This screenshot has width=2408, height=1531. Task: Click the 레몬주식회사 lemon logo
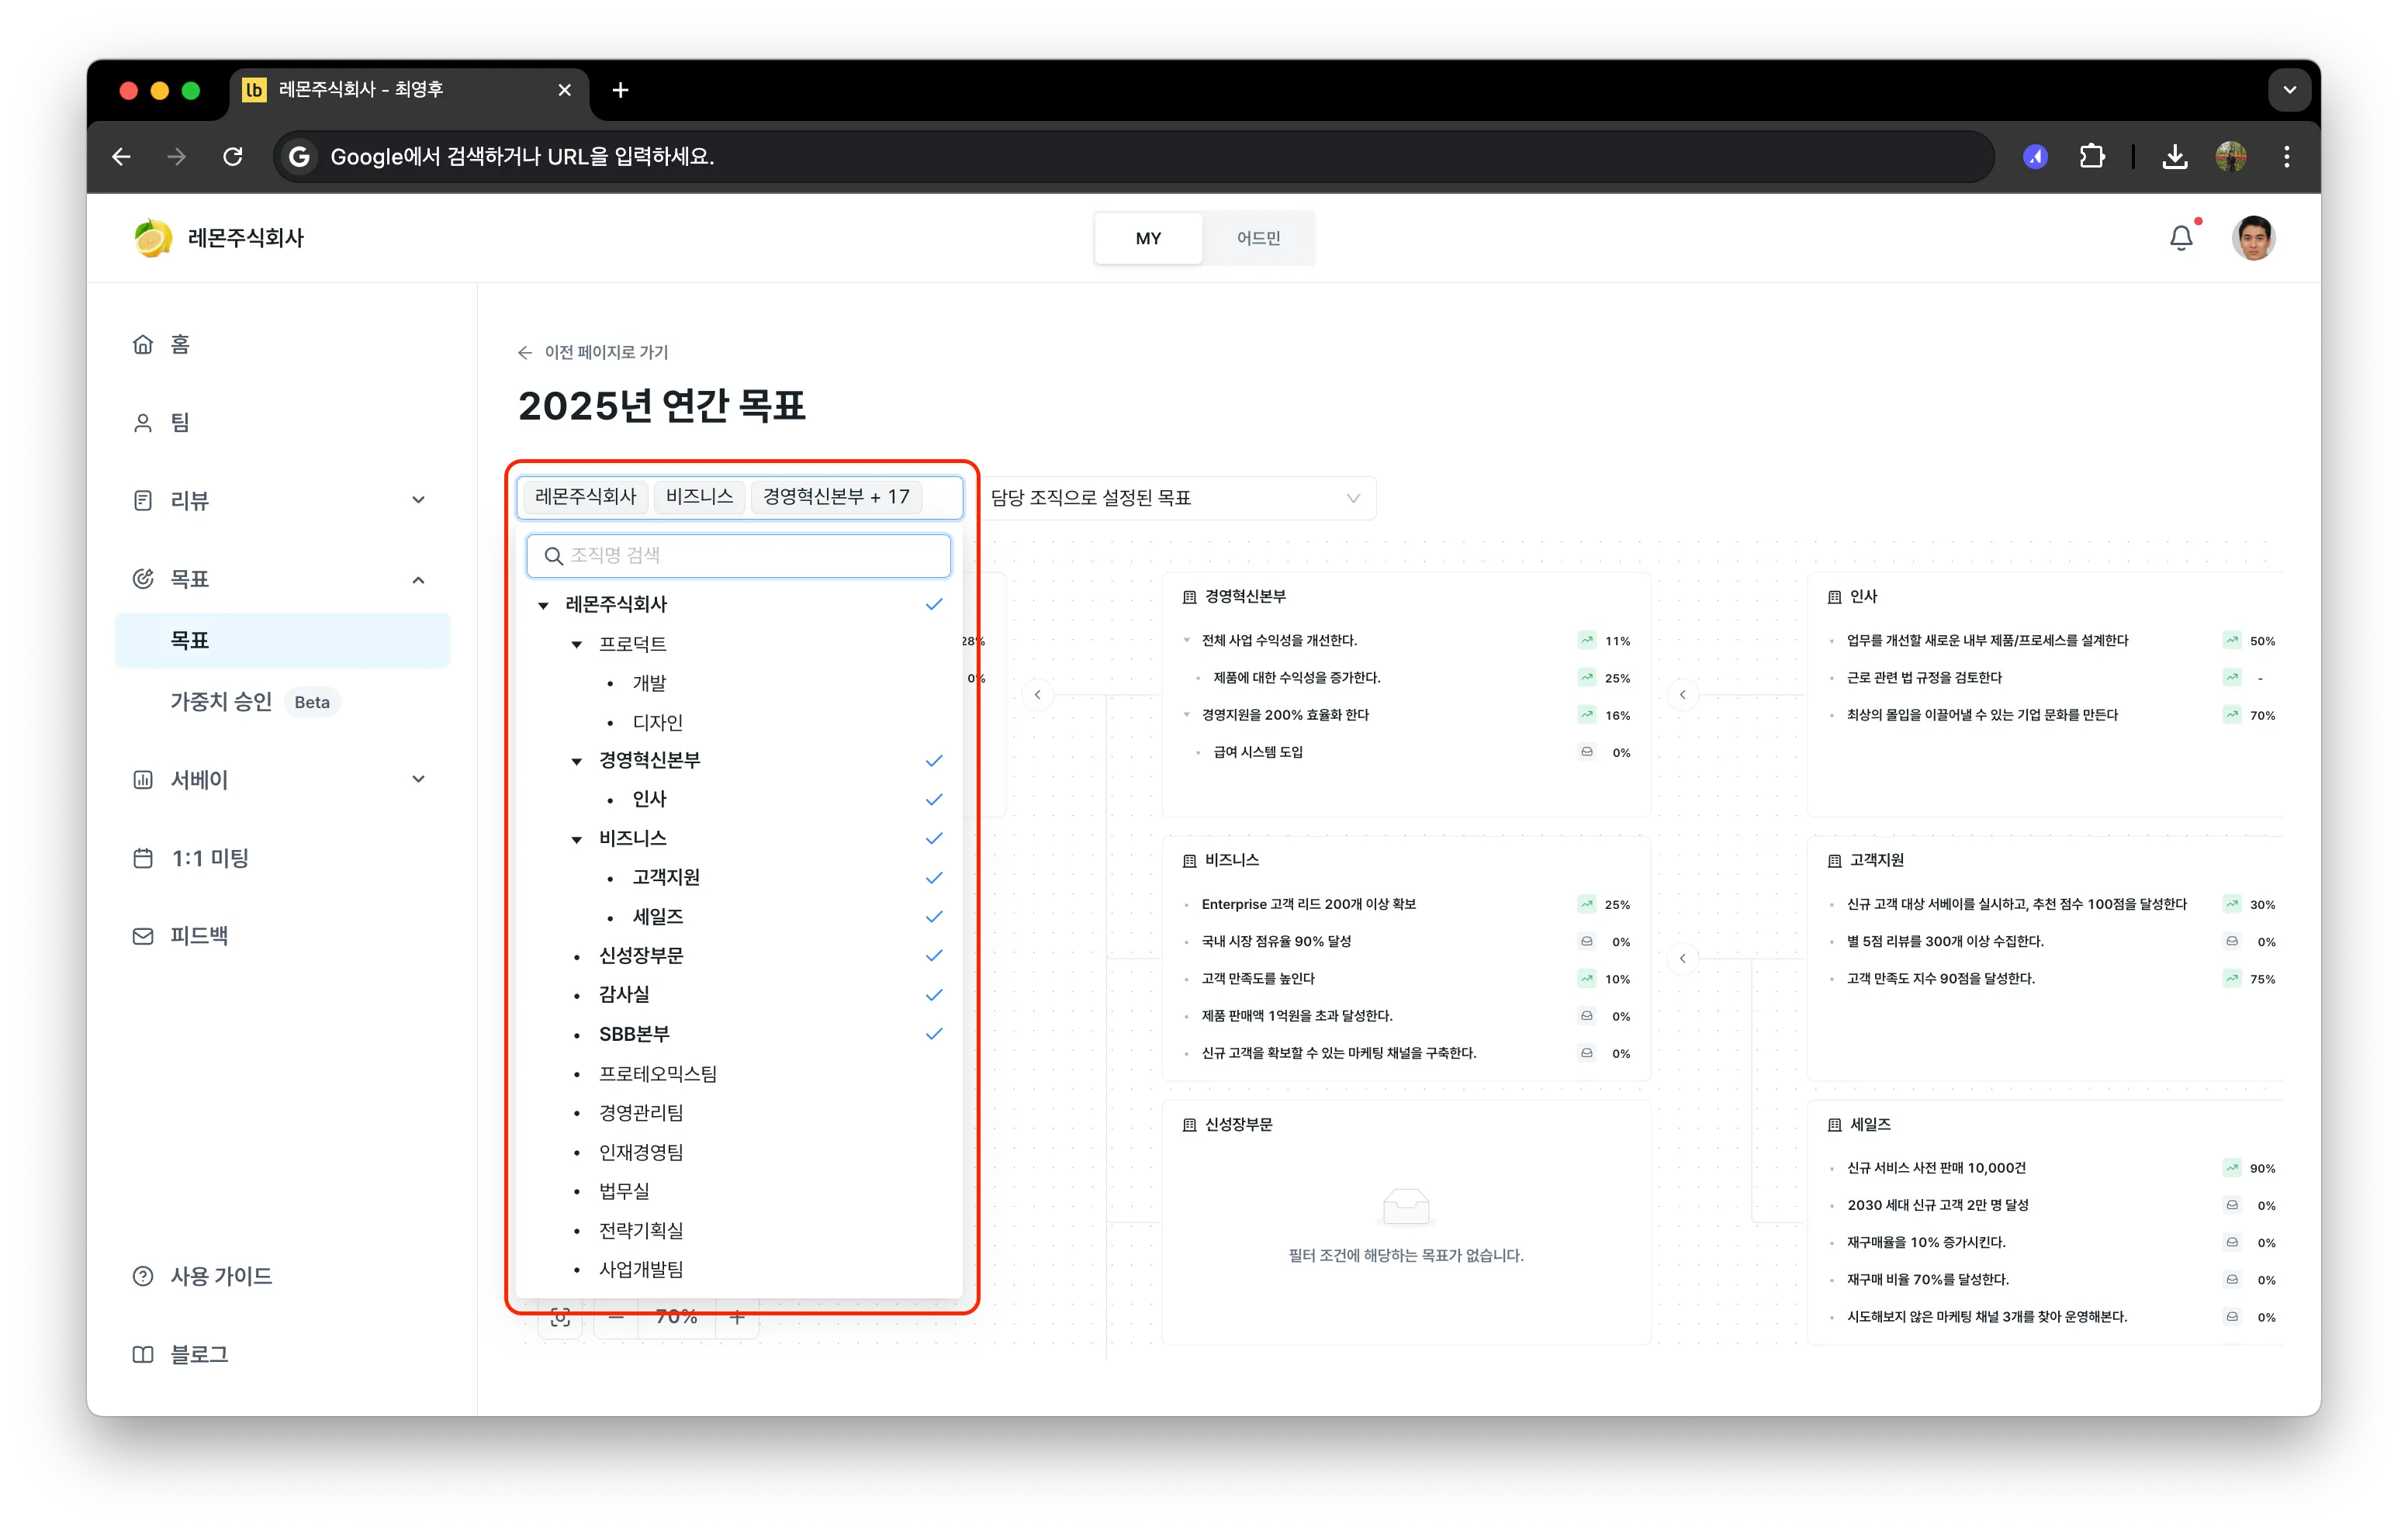click(x=153, y=238)
